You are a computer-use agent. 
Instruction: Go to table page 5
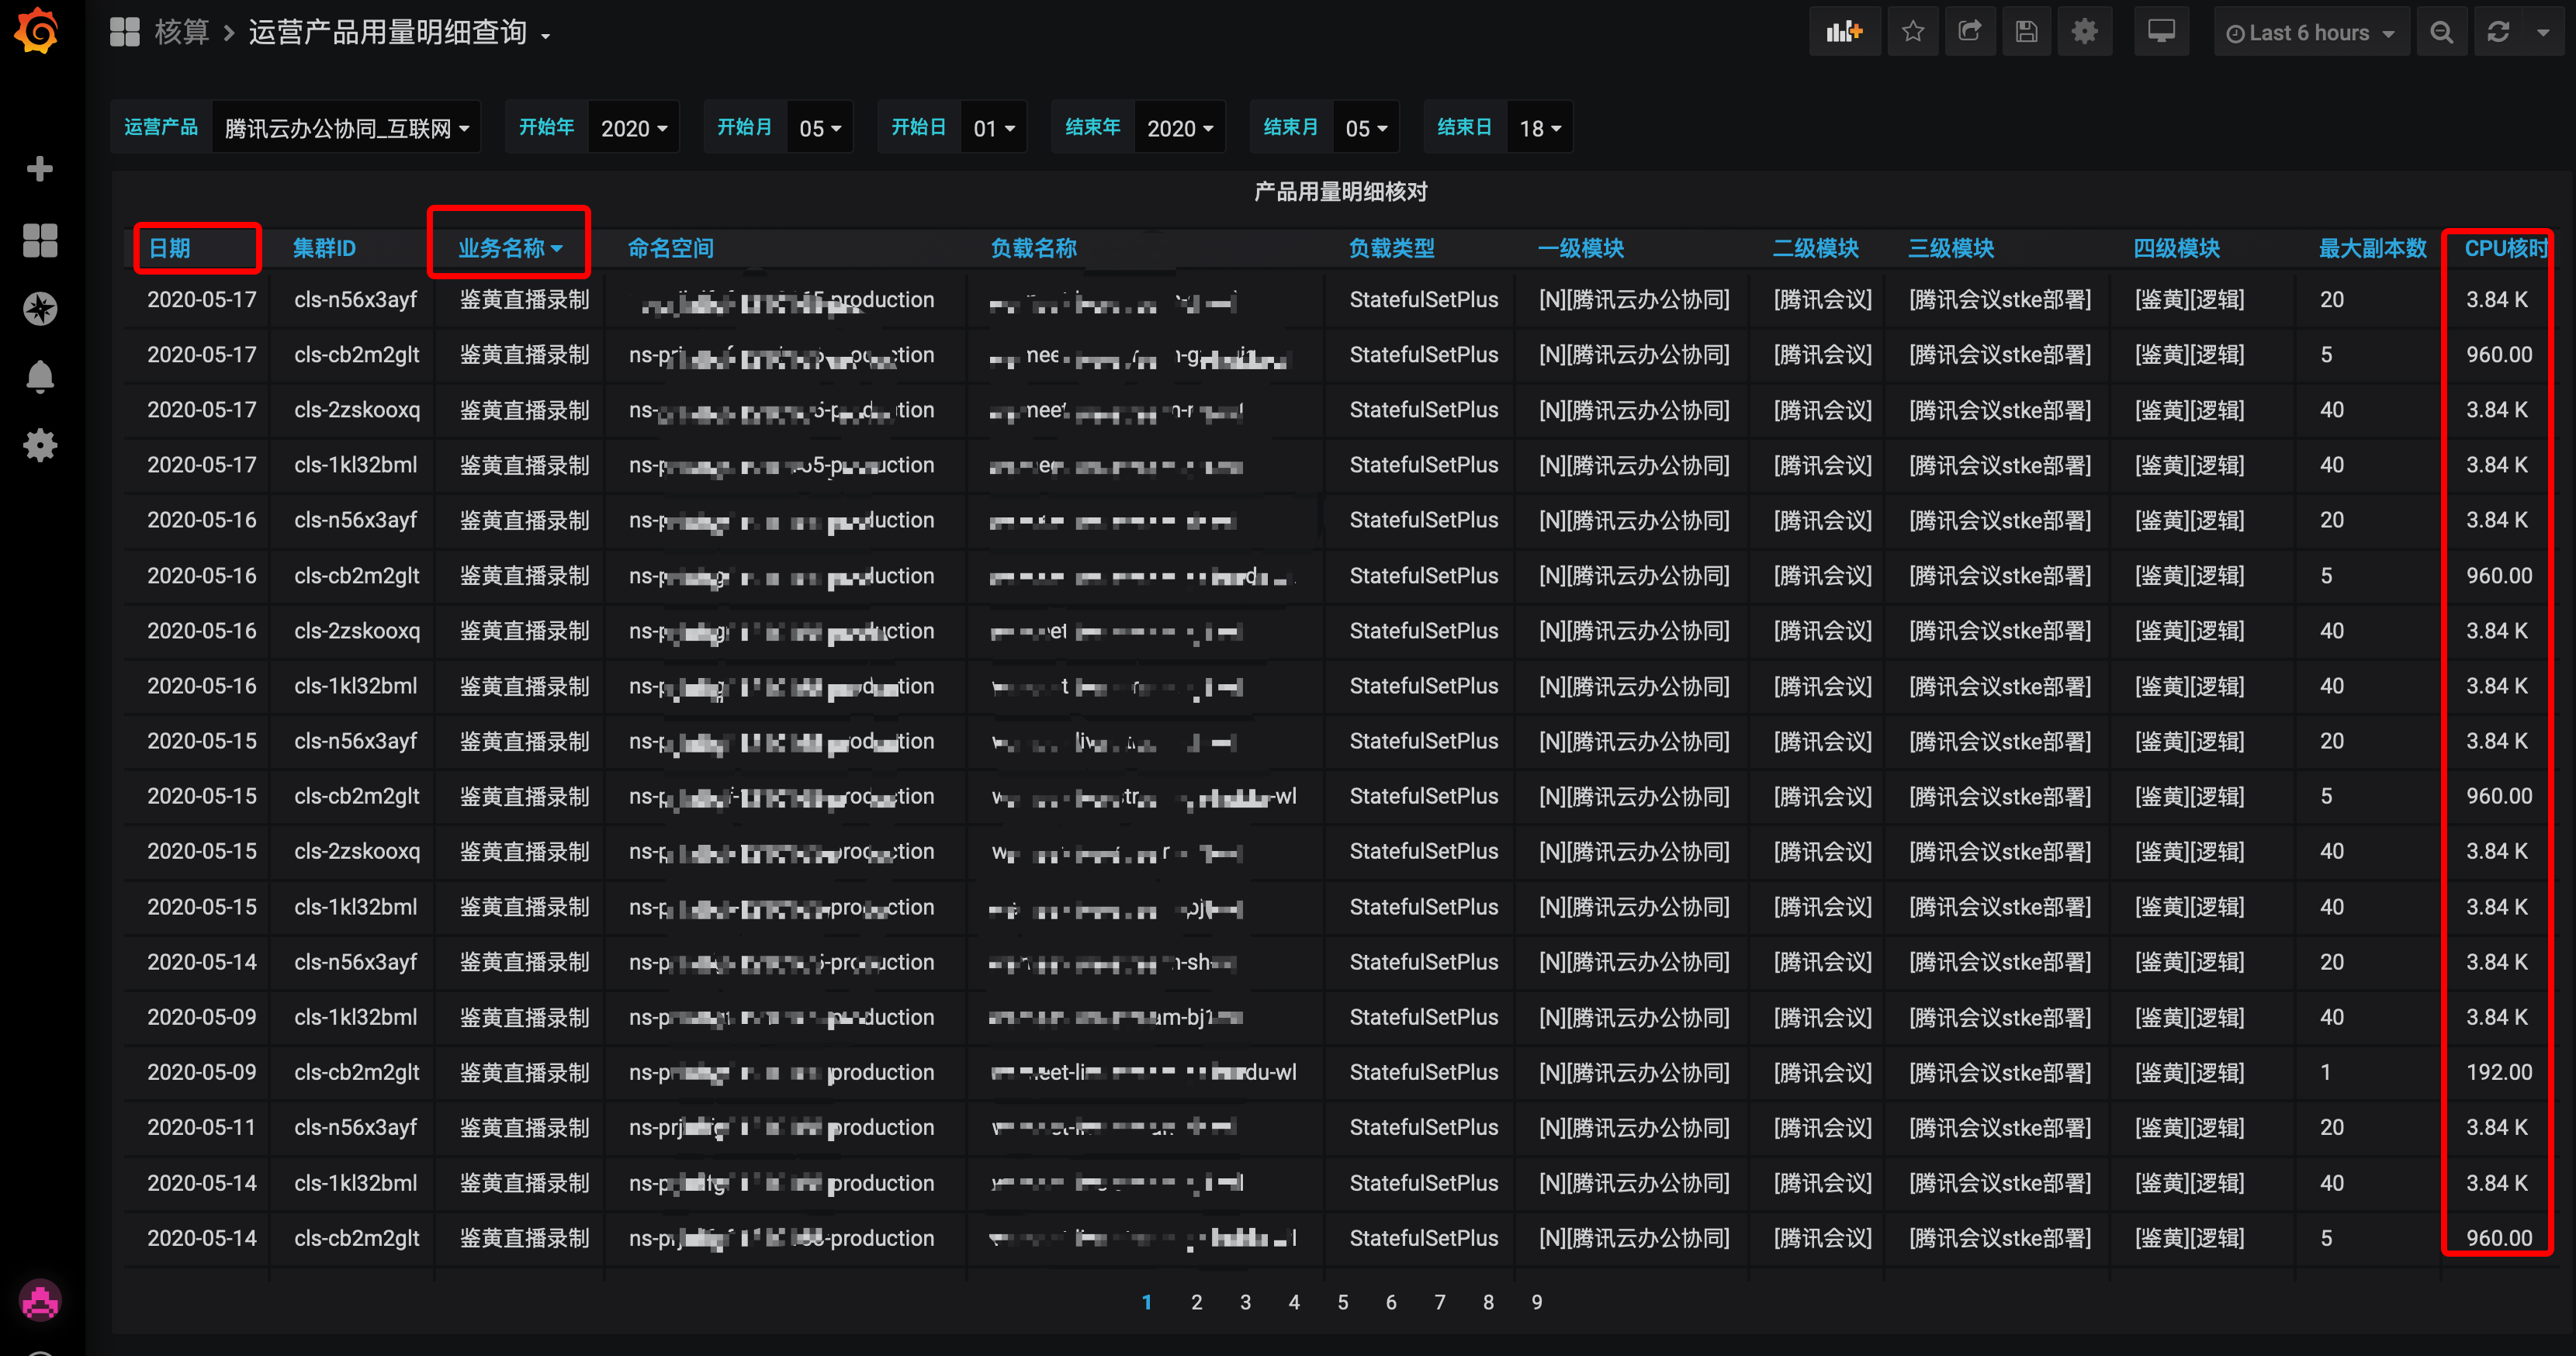[1343, 1302]
